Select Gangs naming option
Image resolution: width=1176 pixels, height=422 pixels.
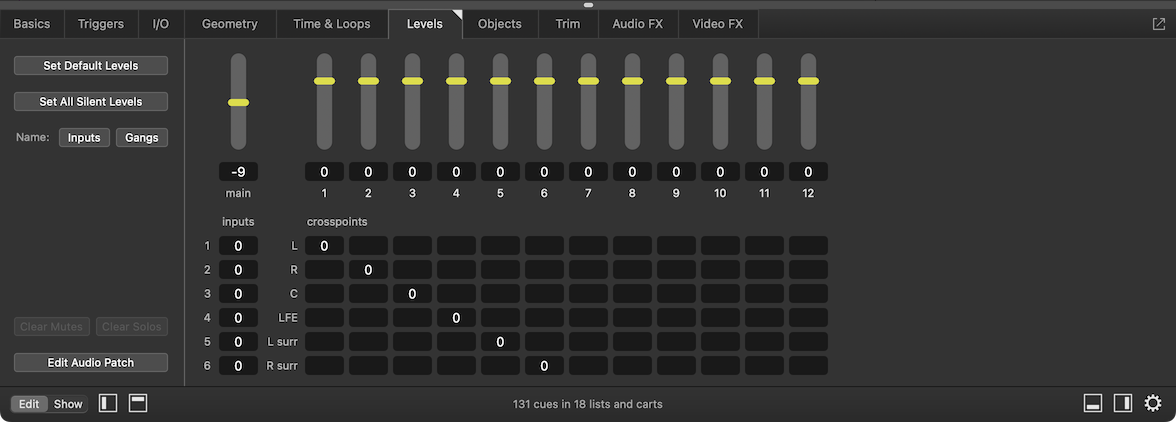point(142,138)
